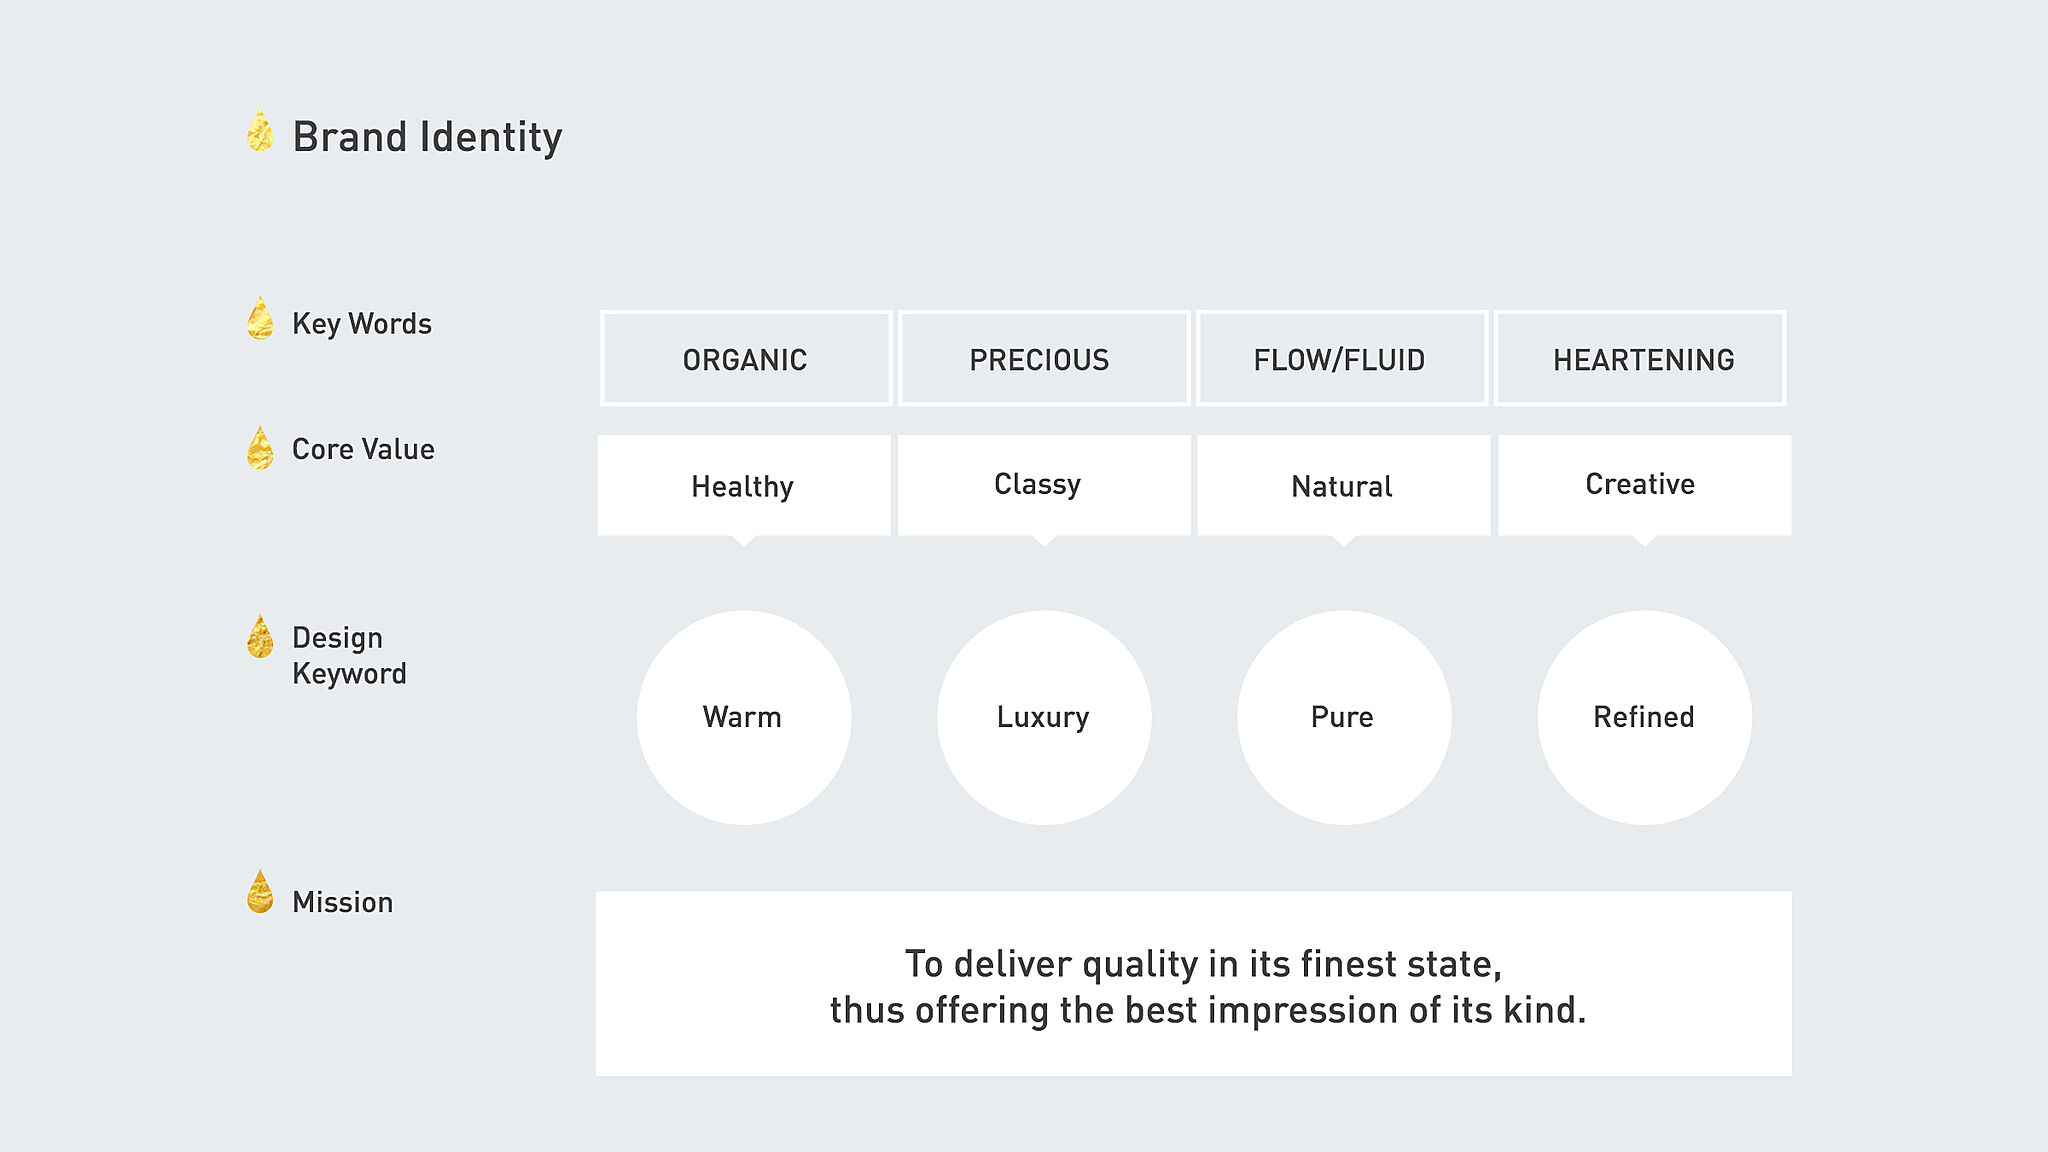Image resolution: width=2048 pixels, height=1152 pixels.
Task: Select the Creative core value card
Action: click(1644, 486)
